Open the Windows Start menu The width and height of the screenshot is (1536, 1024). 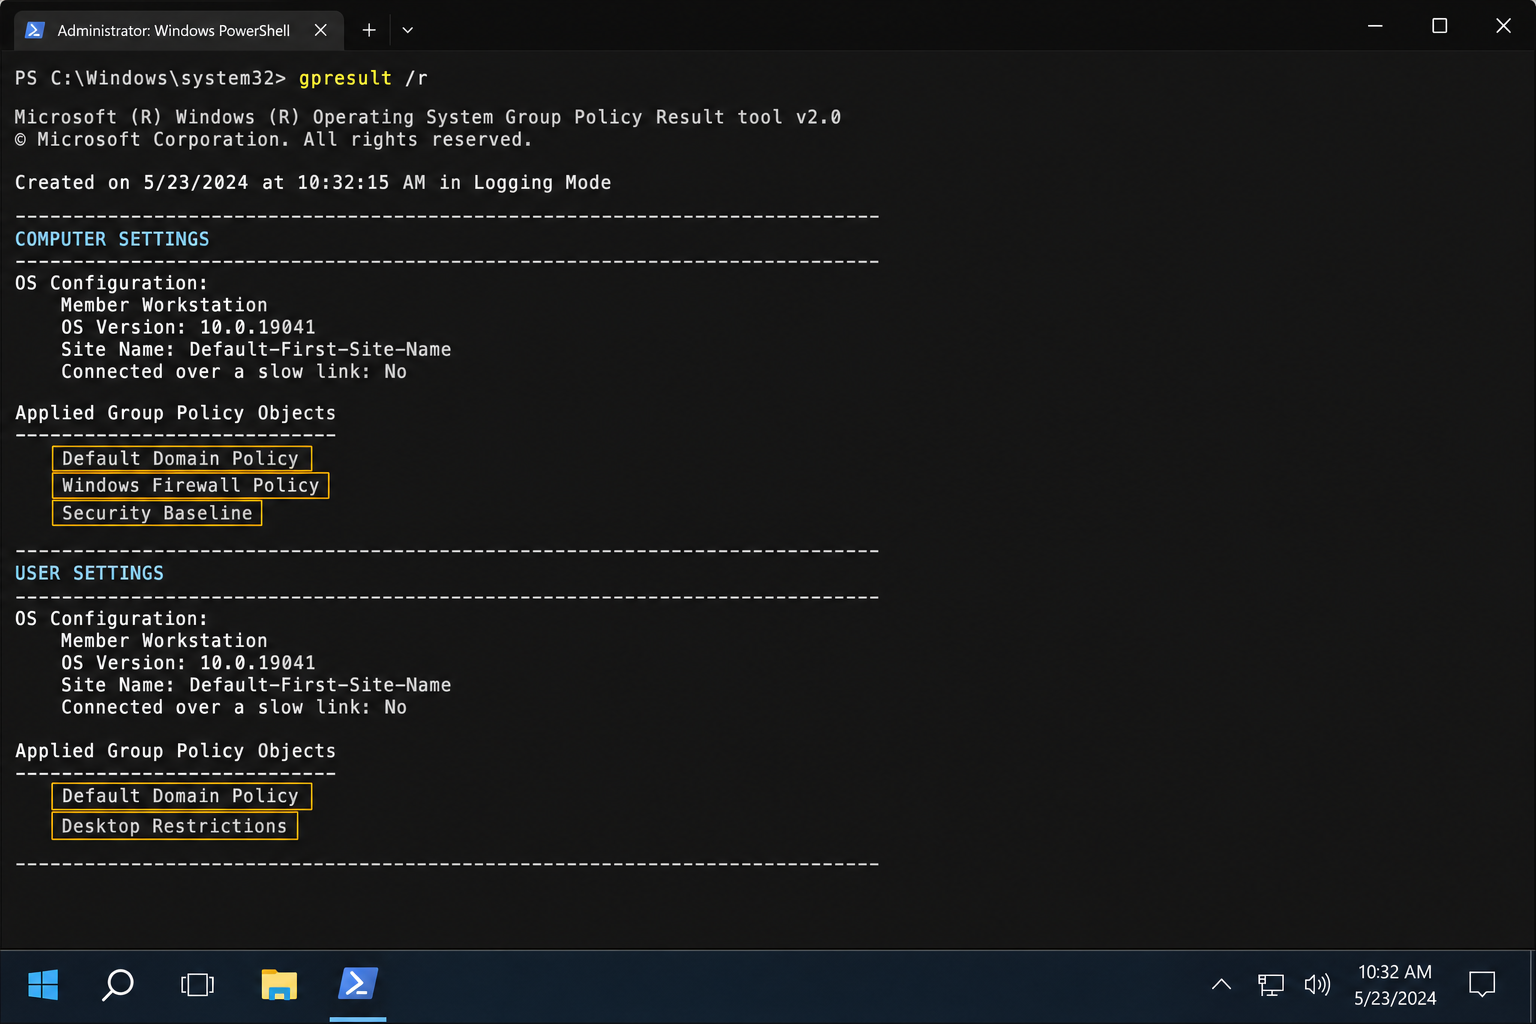coord(43,985)
